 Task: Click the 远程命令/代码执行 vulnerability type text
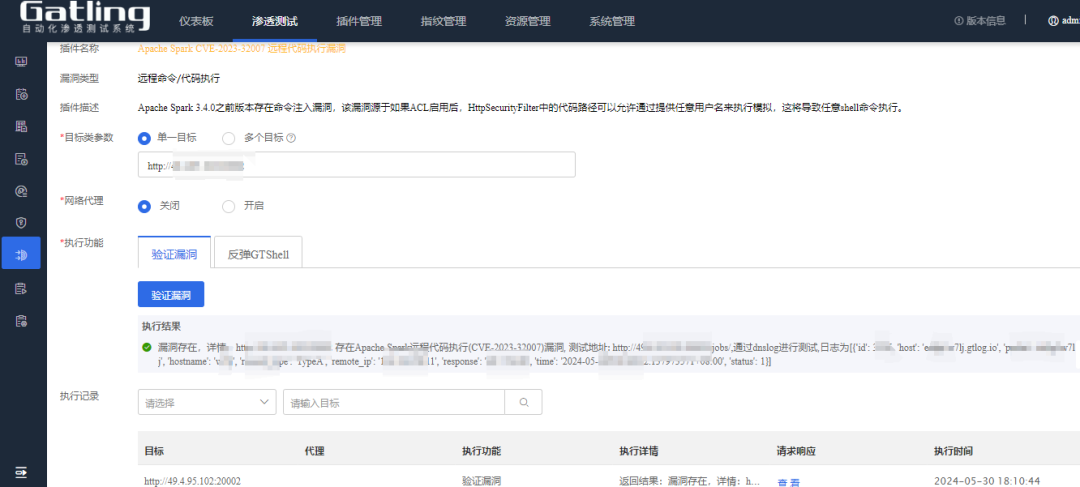pyautogui.click(x=179, y=79)
